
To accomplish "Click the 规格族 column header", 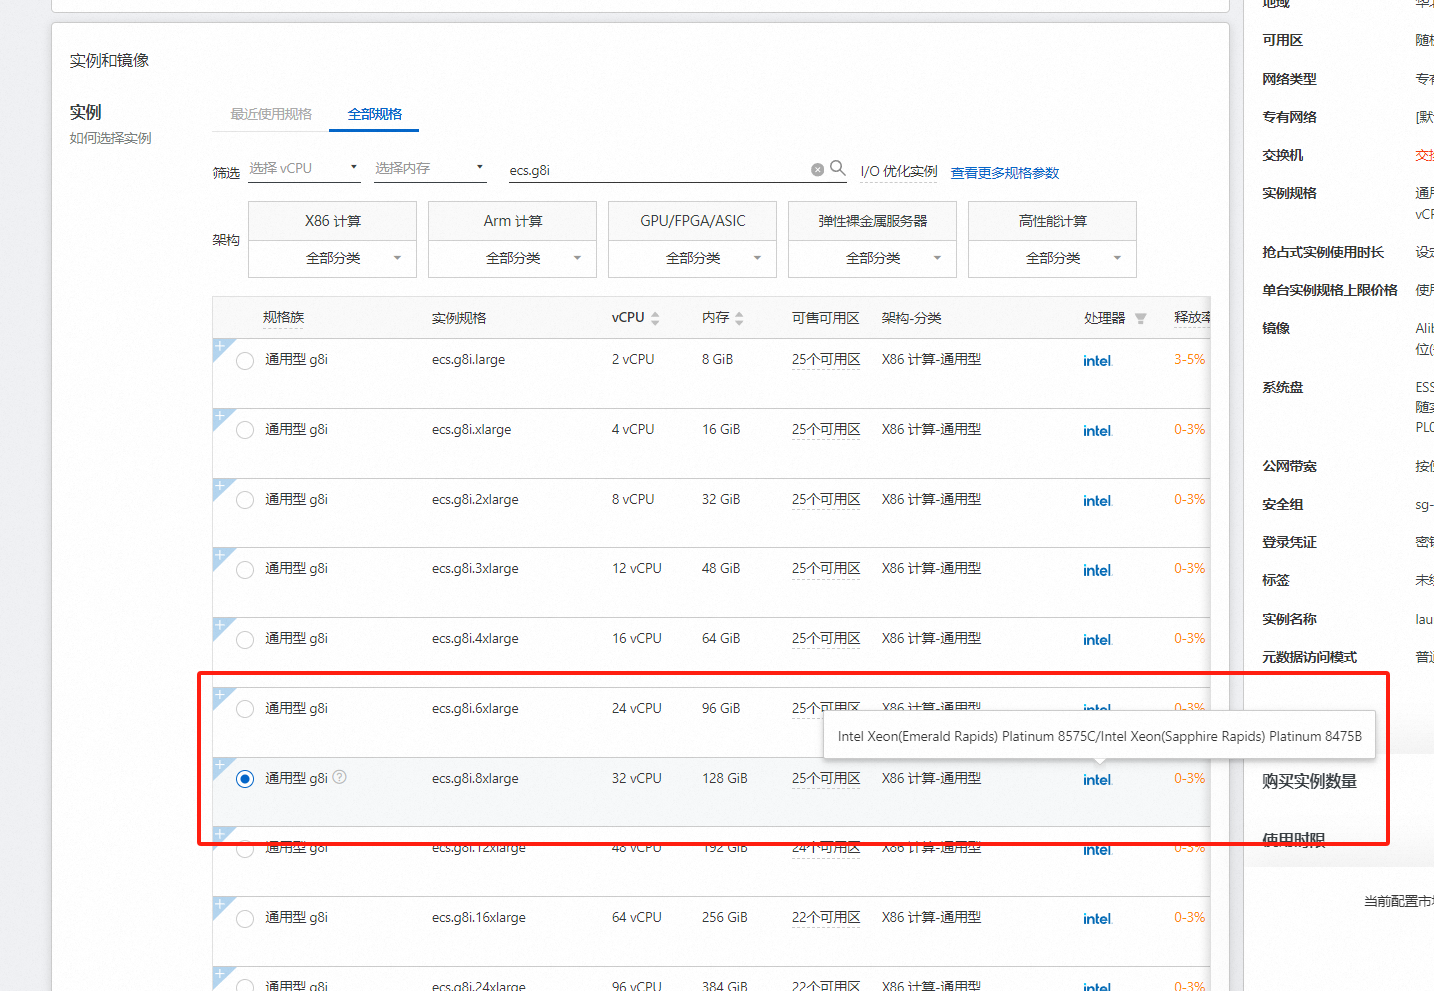I will click(283, 317).
